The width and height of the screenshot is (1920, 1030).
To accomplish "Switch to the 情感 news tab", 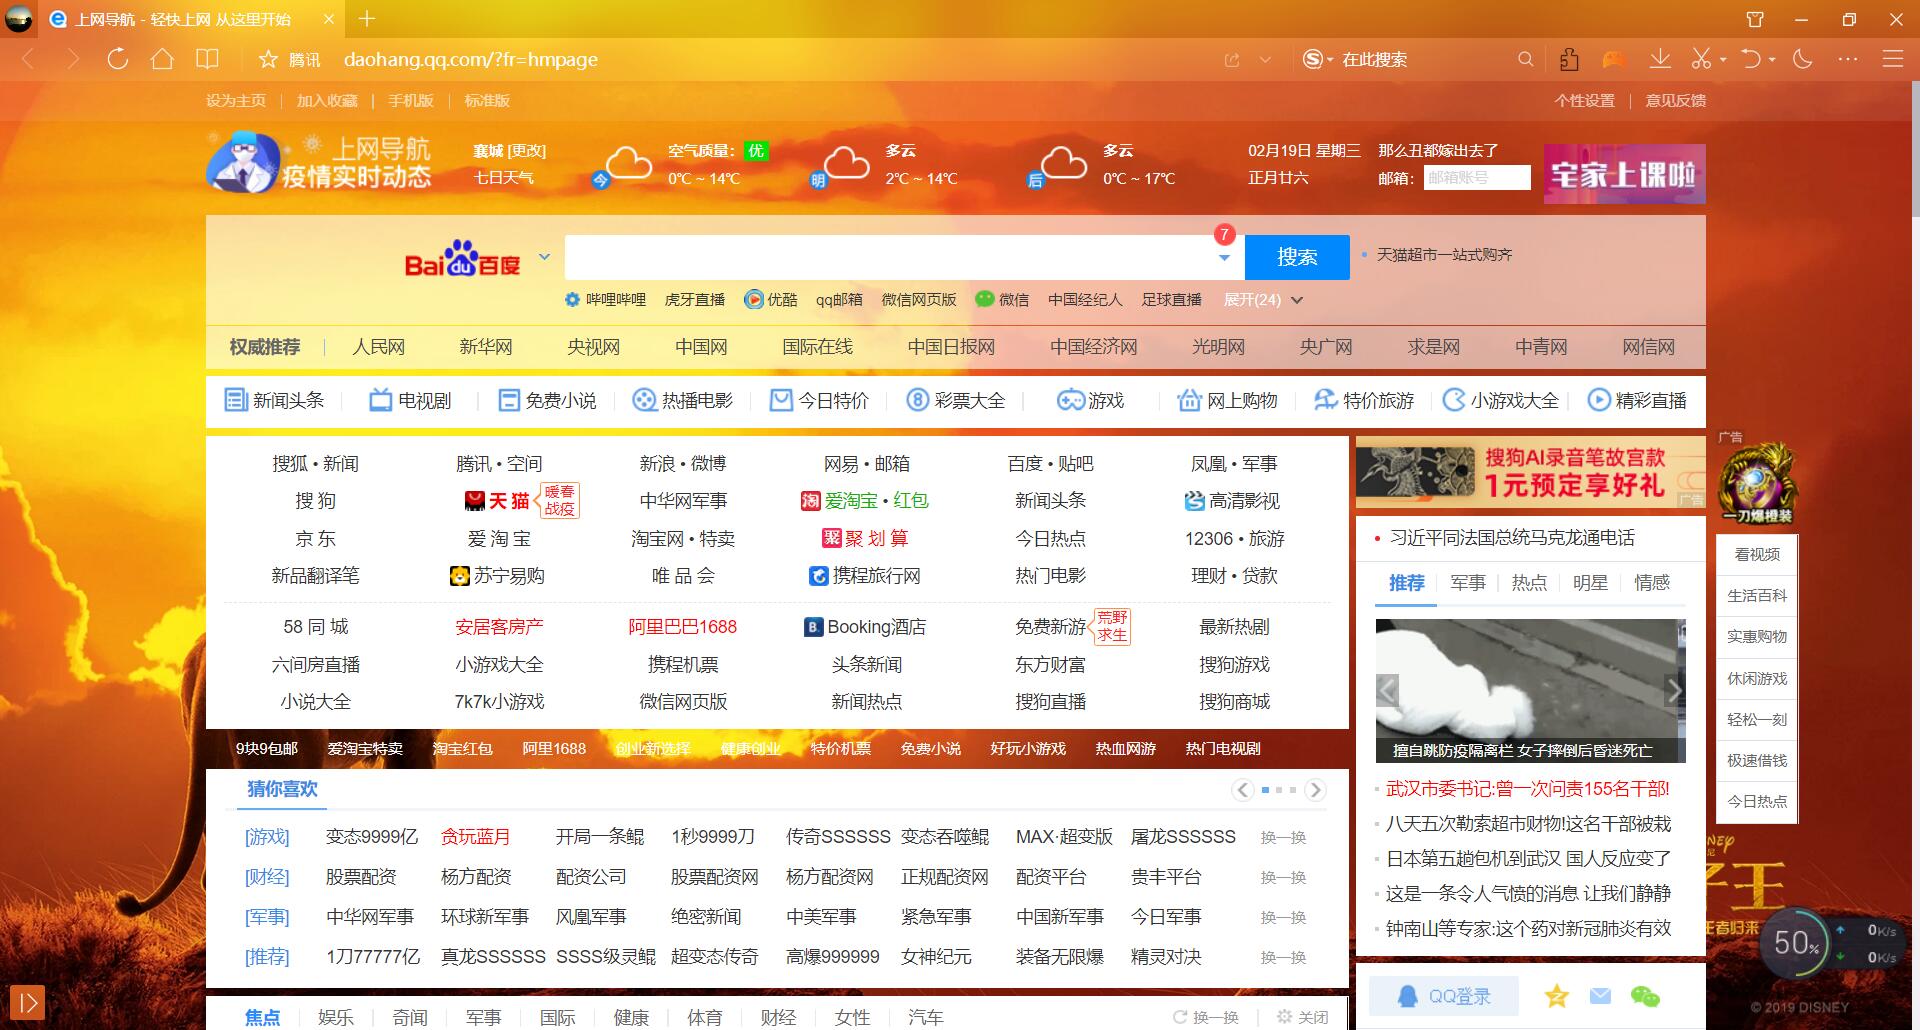I will (x=1652, y=583).
